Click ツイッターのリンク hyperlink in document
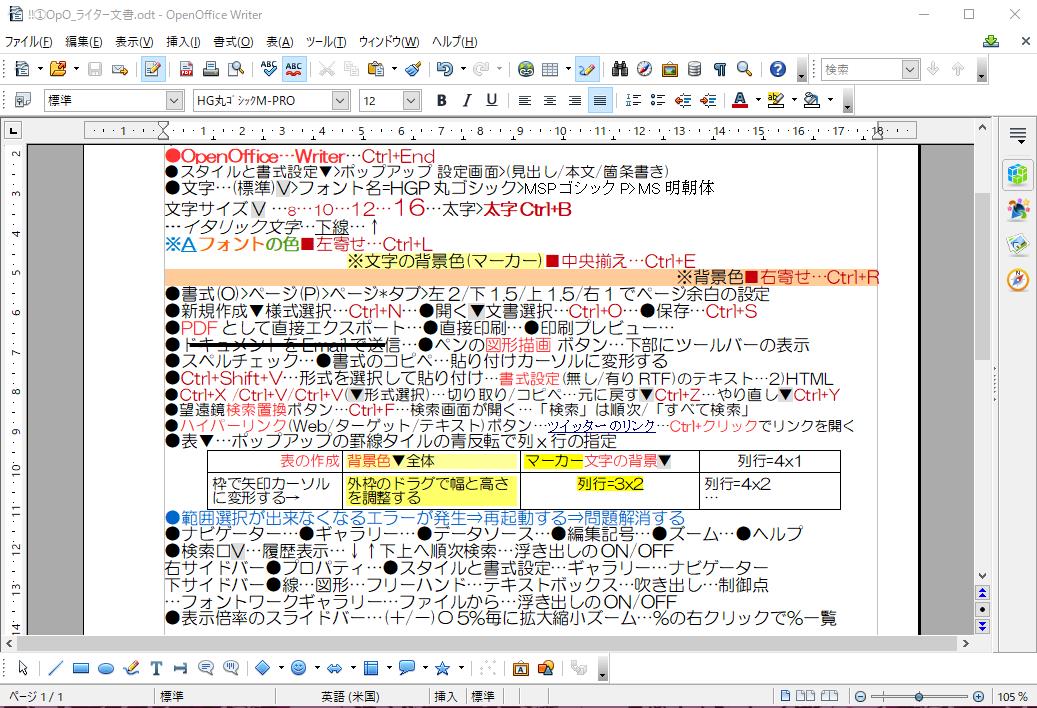The height and width of the screenshot is (708, 1037). click(x=601, y=426)
